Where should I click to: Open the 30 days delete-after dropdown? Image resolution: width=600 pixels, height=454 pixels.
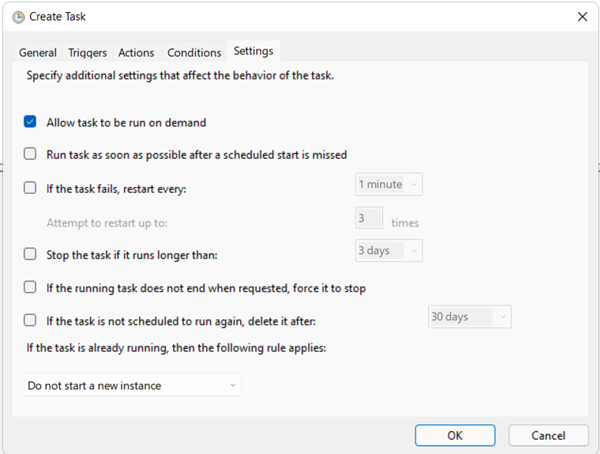click(x=470, y=317)
